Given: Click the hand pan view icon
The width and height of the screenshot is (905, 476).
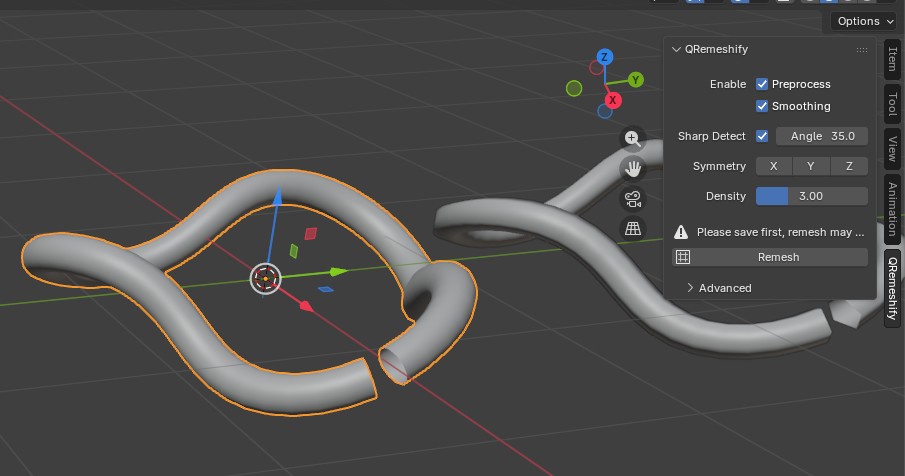Looking at the screenshot, I should click(632, 168).
